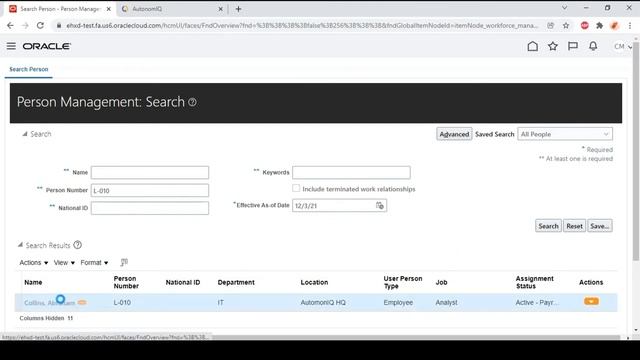Click the share page icon in address bar
The image size is (640, 360).
551,25
